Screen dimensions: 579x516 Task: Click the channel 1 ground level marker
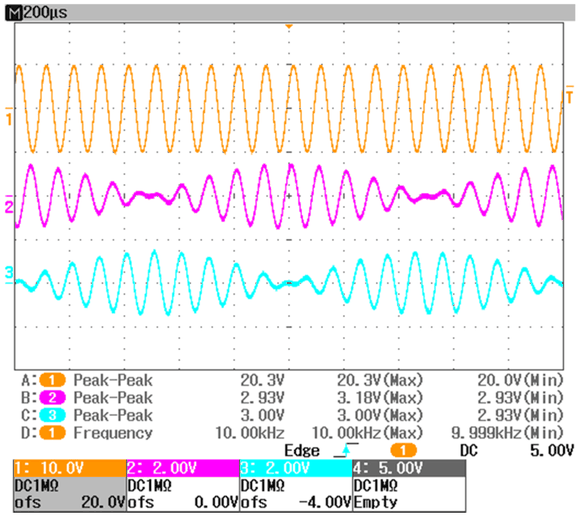coord(8,116)
